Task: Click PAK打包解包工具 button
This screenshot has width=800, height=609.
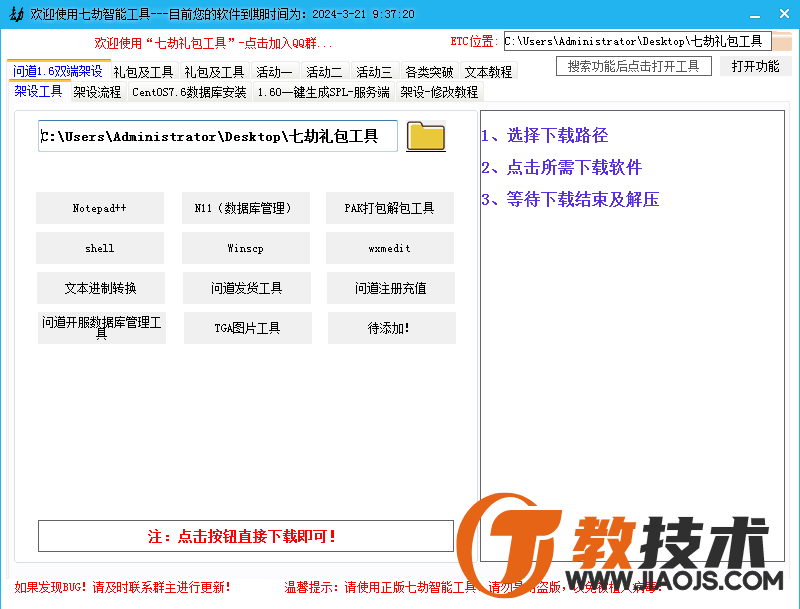Action: (x=390, y=208)
